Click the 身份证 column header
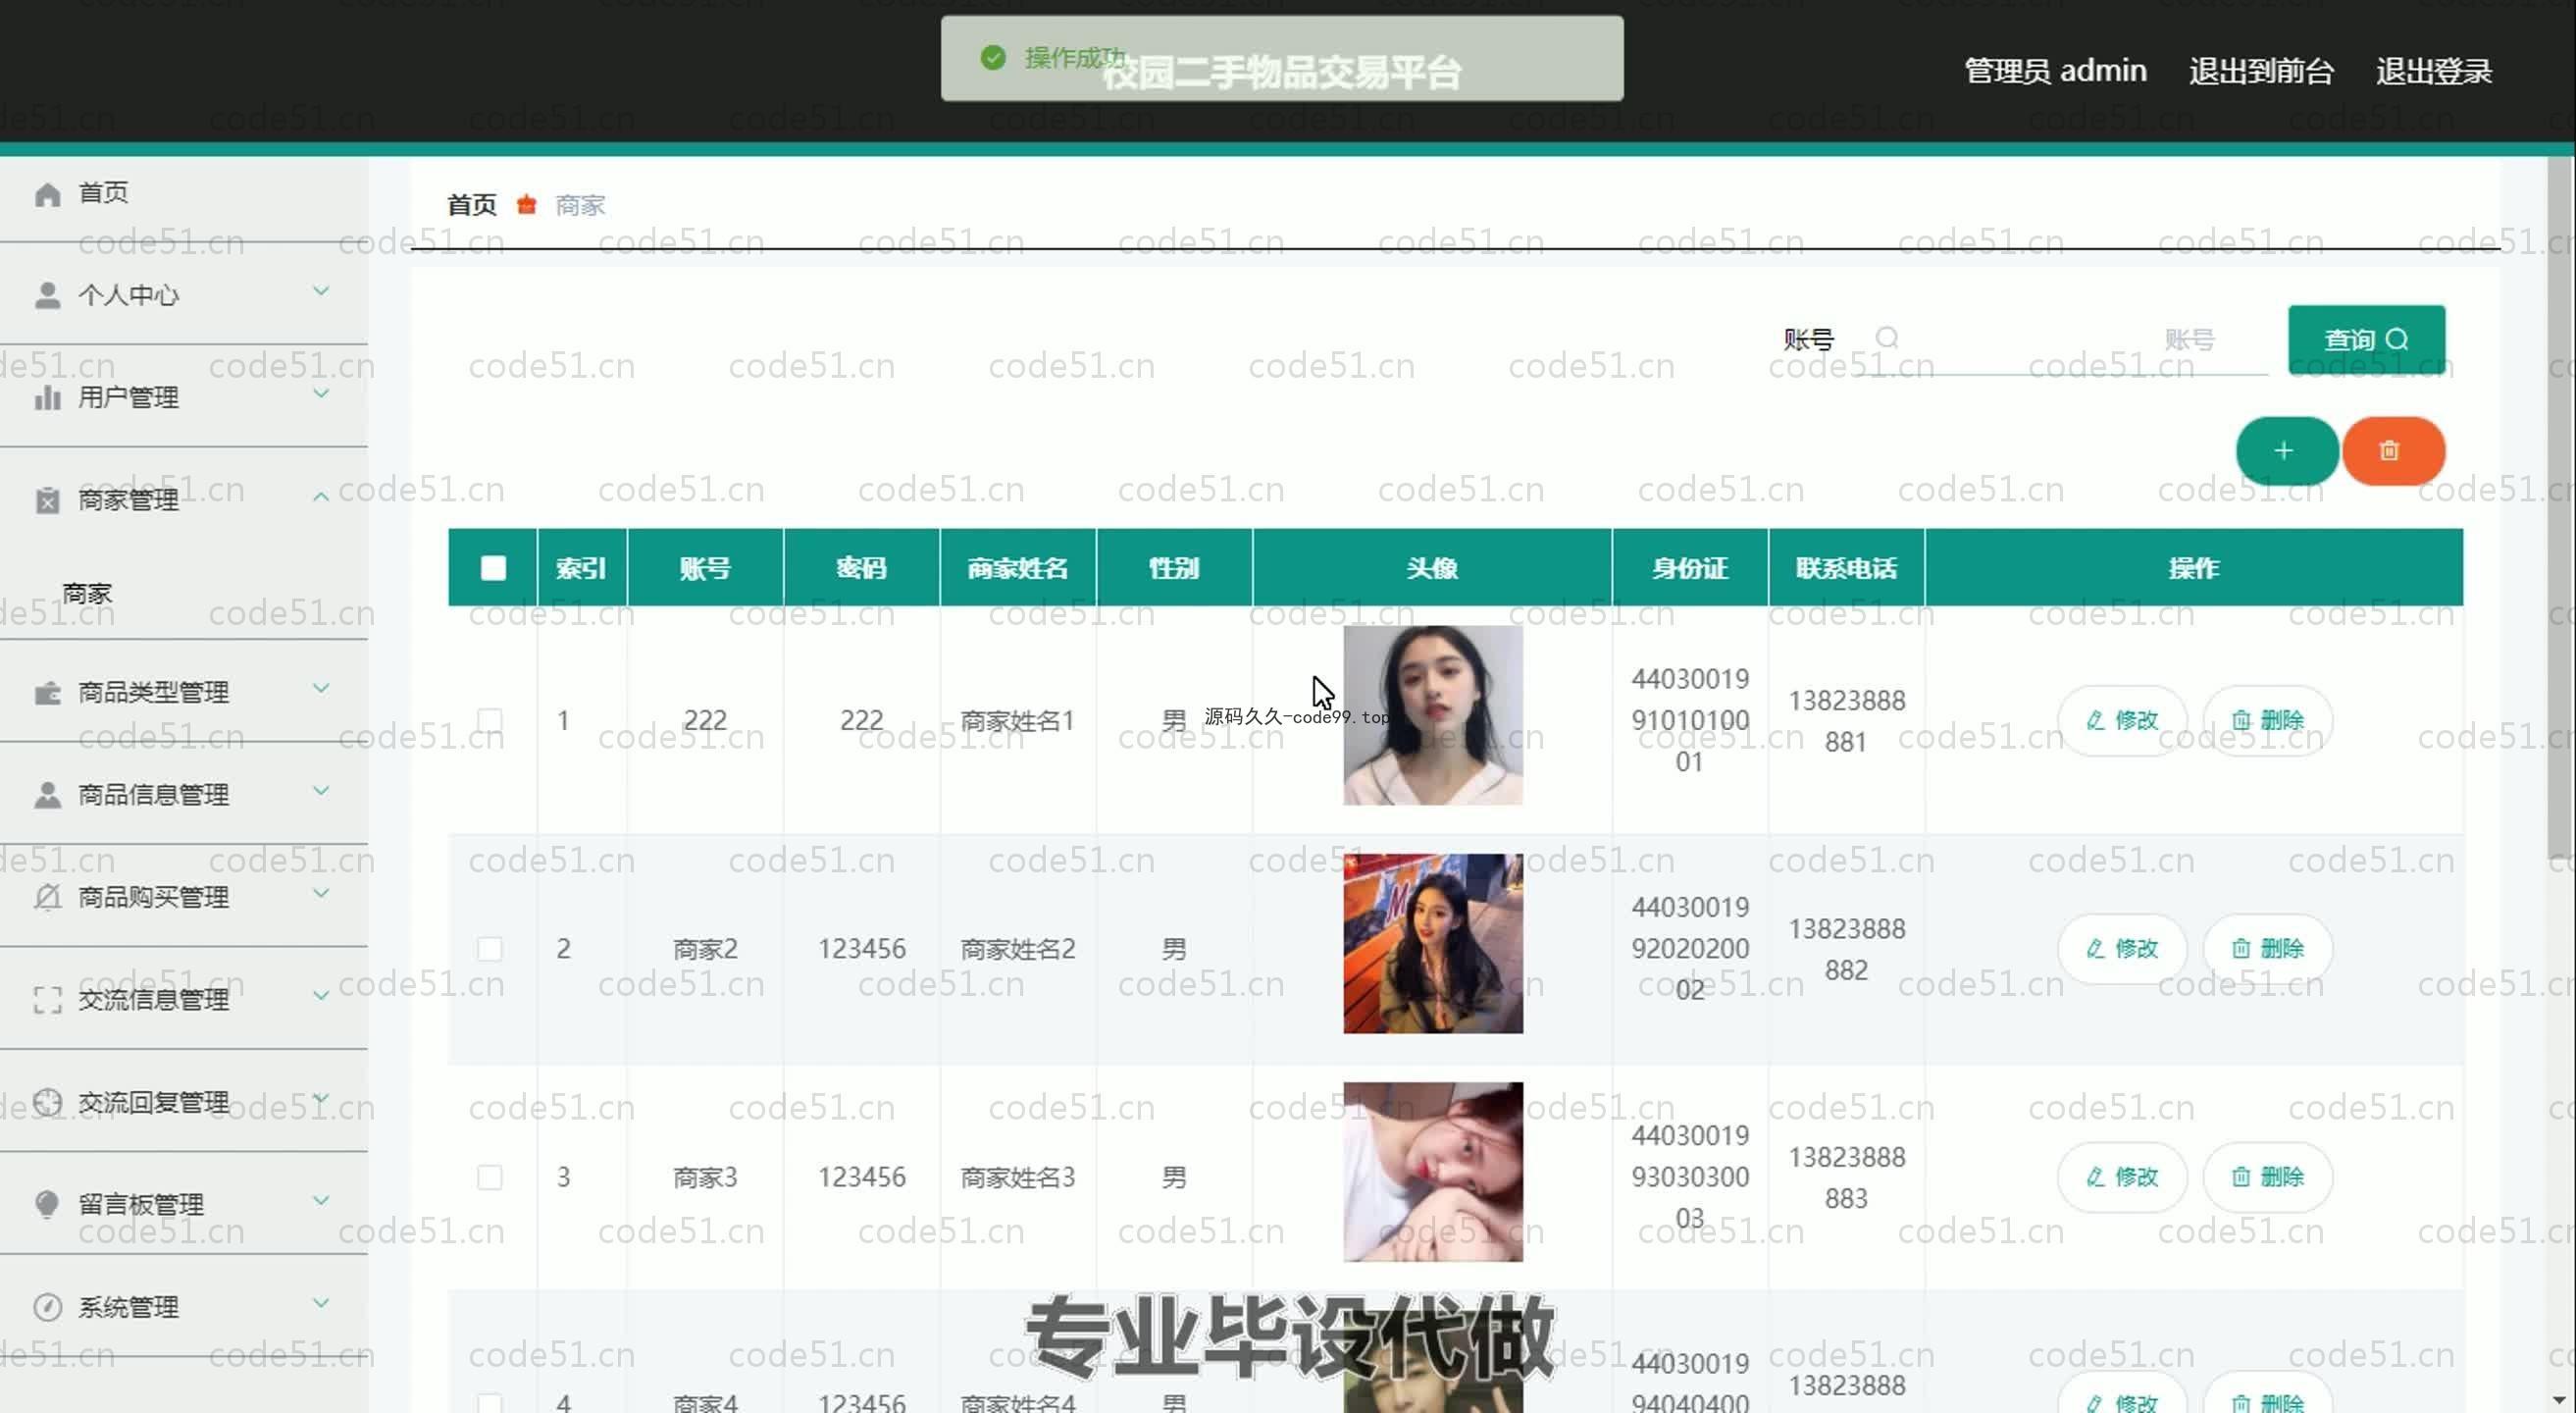 [1690, 568]
